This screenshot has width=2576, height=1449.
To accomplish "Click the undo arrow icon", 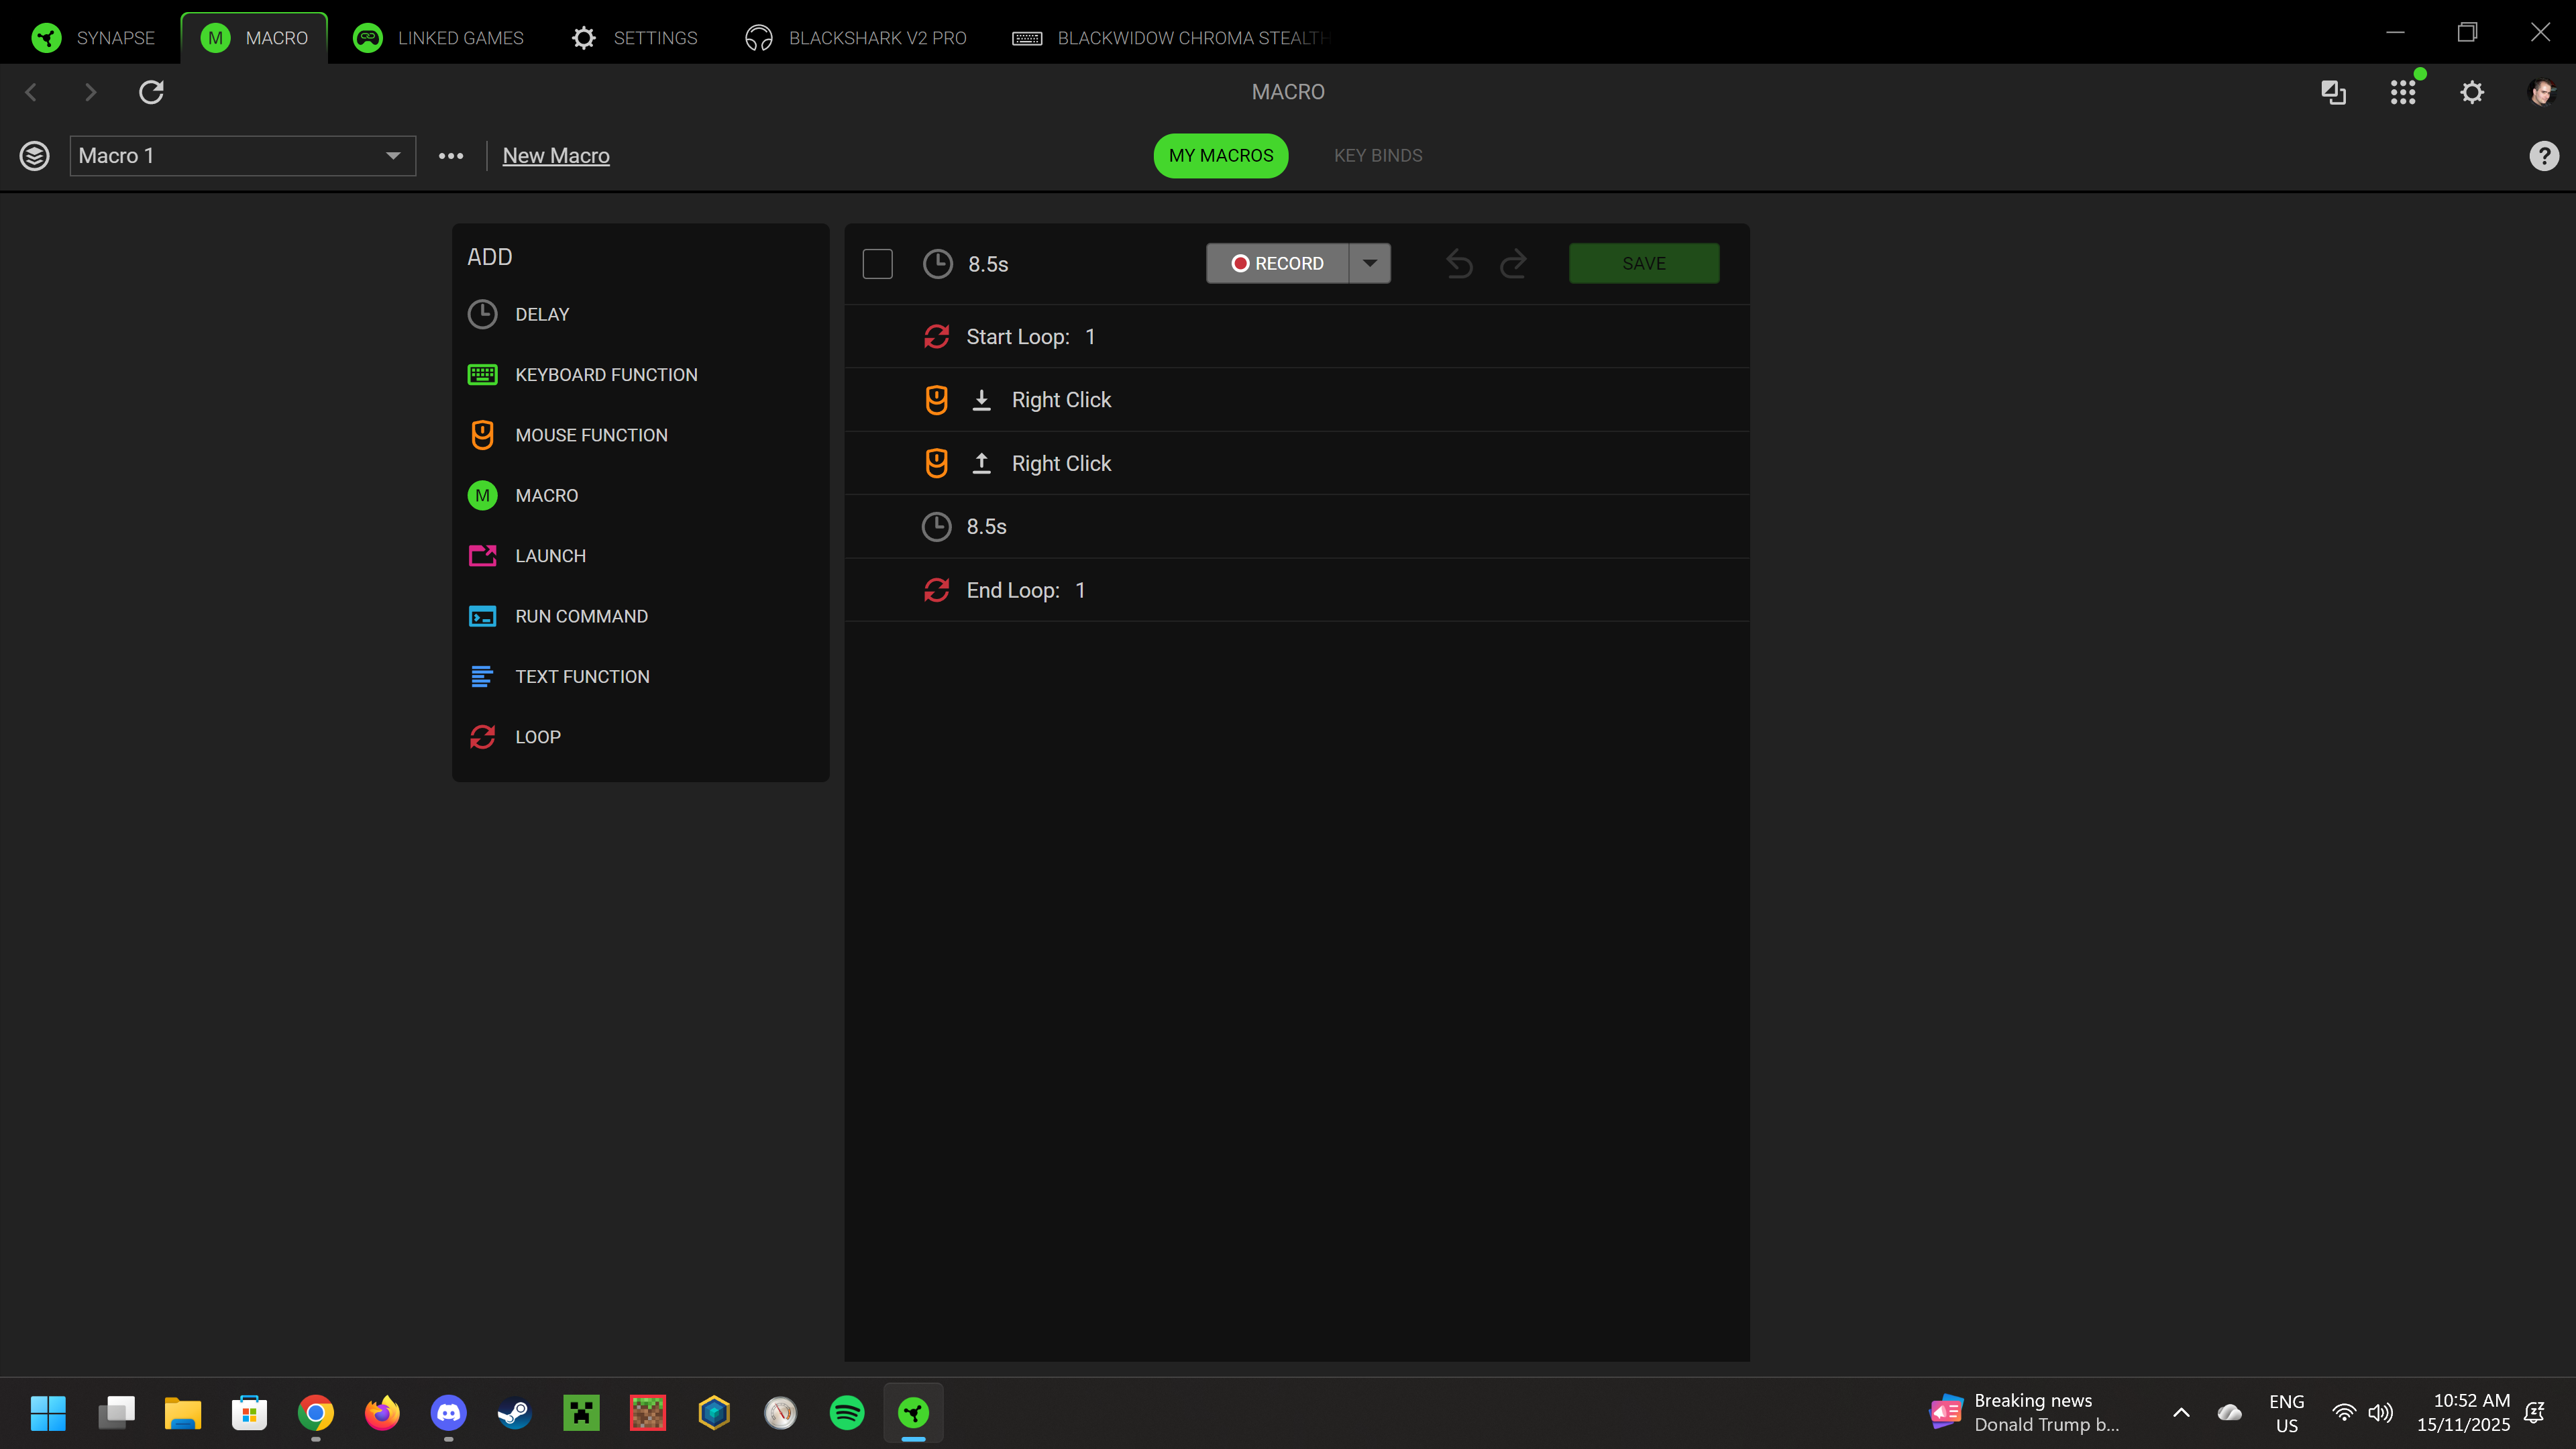I will [1459, 264].
